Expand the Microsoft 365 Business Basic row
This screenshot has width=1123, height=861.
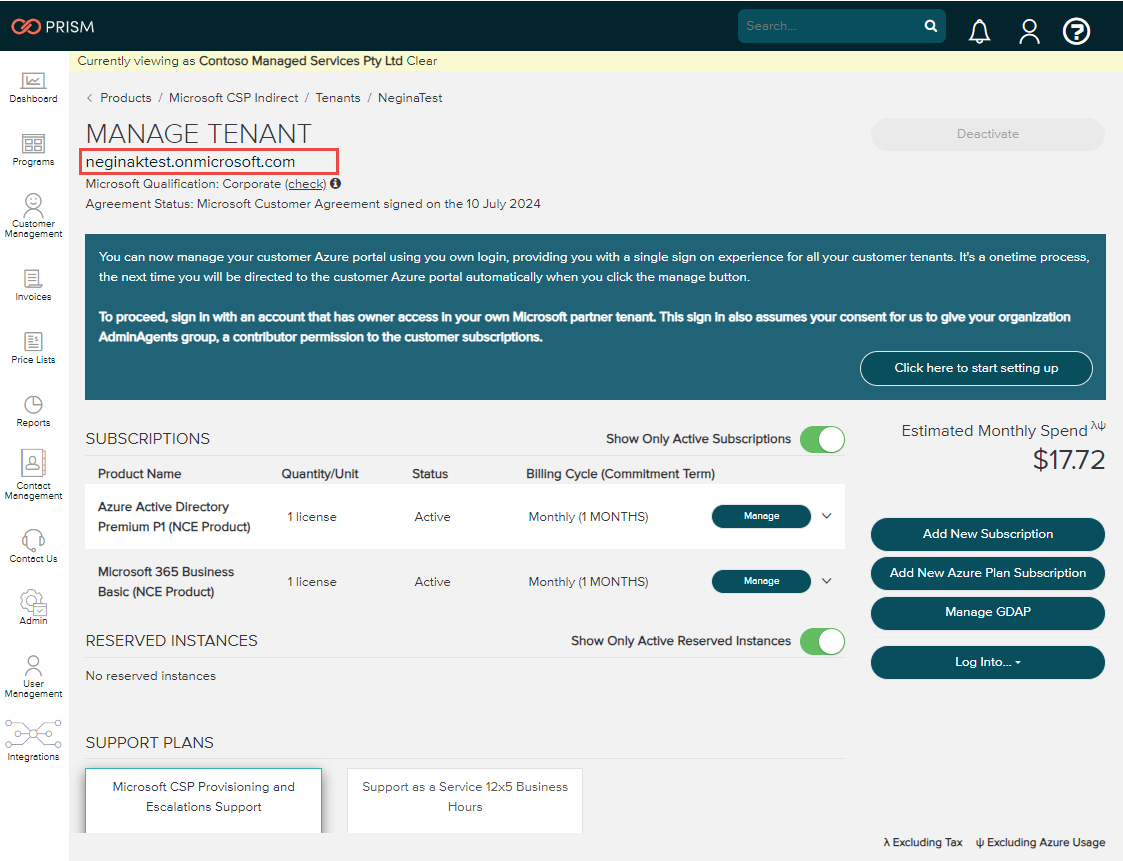pyautogui.click(x=826, y=581)
